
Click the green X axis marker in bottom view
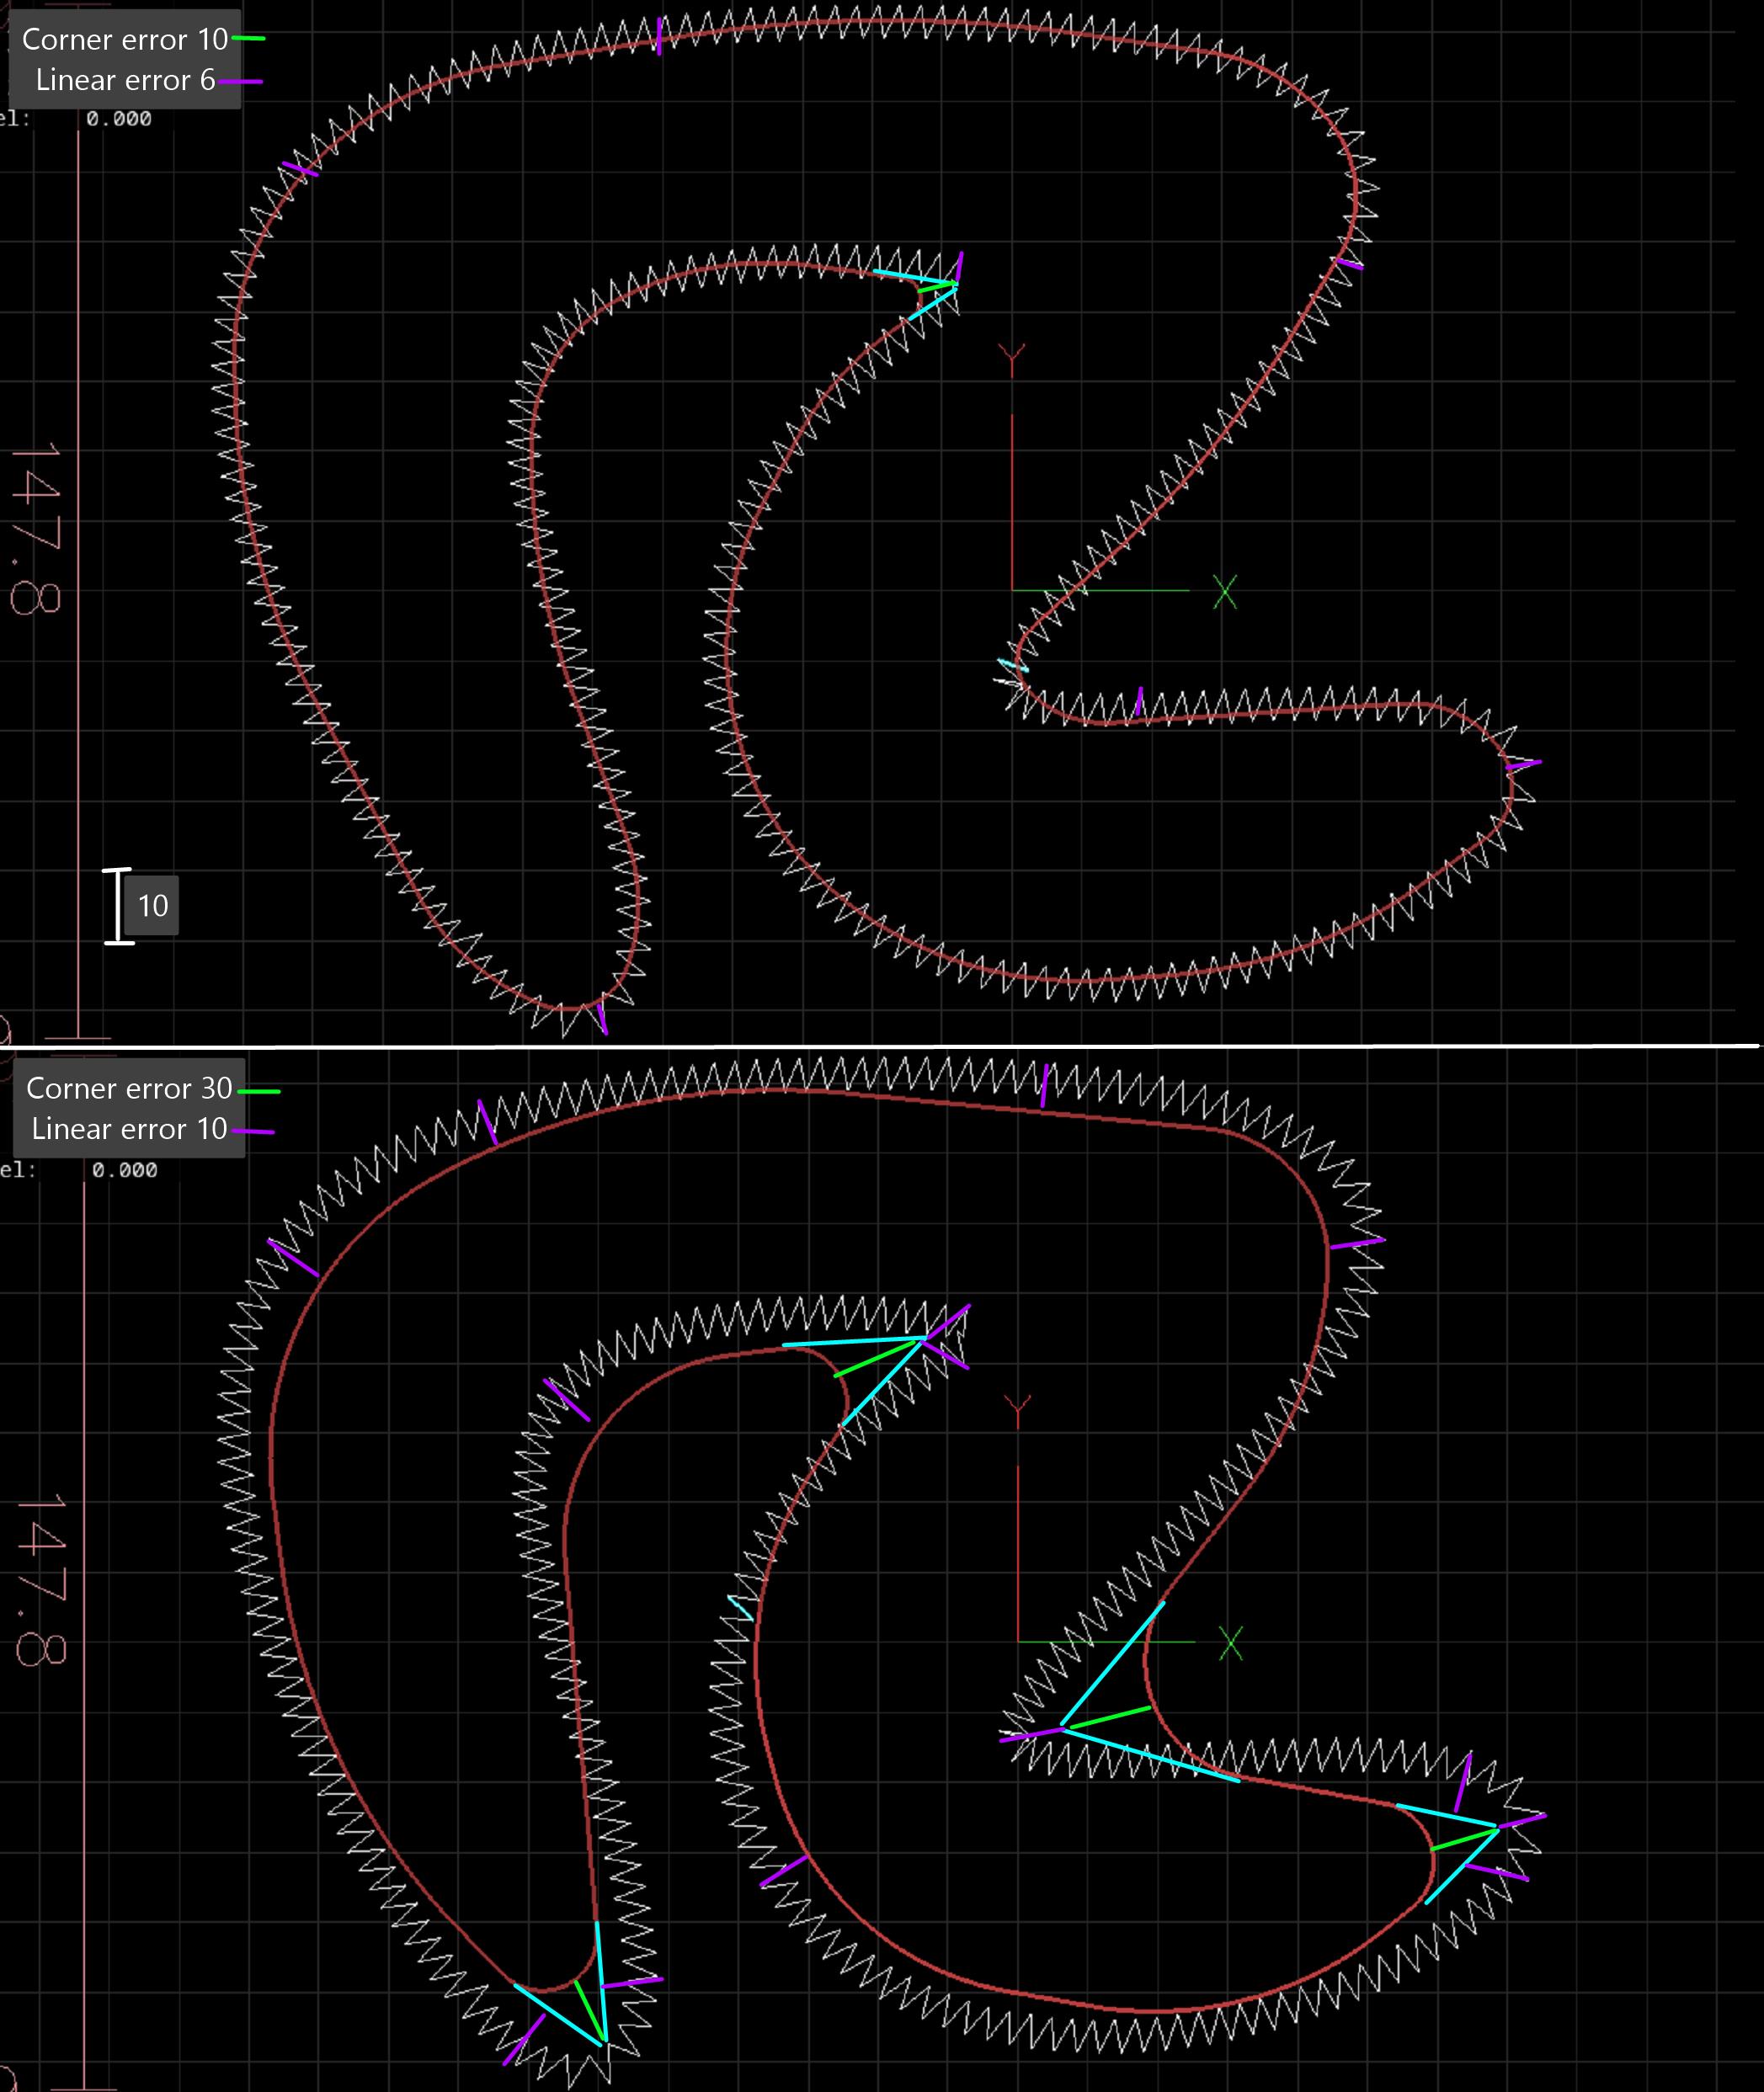pos(1231,1643)
